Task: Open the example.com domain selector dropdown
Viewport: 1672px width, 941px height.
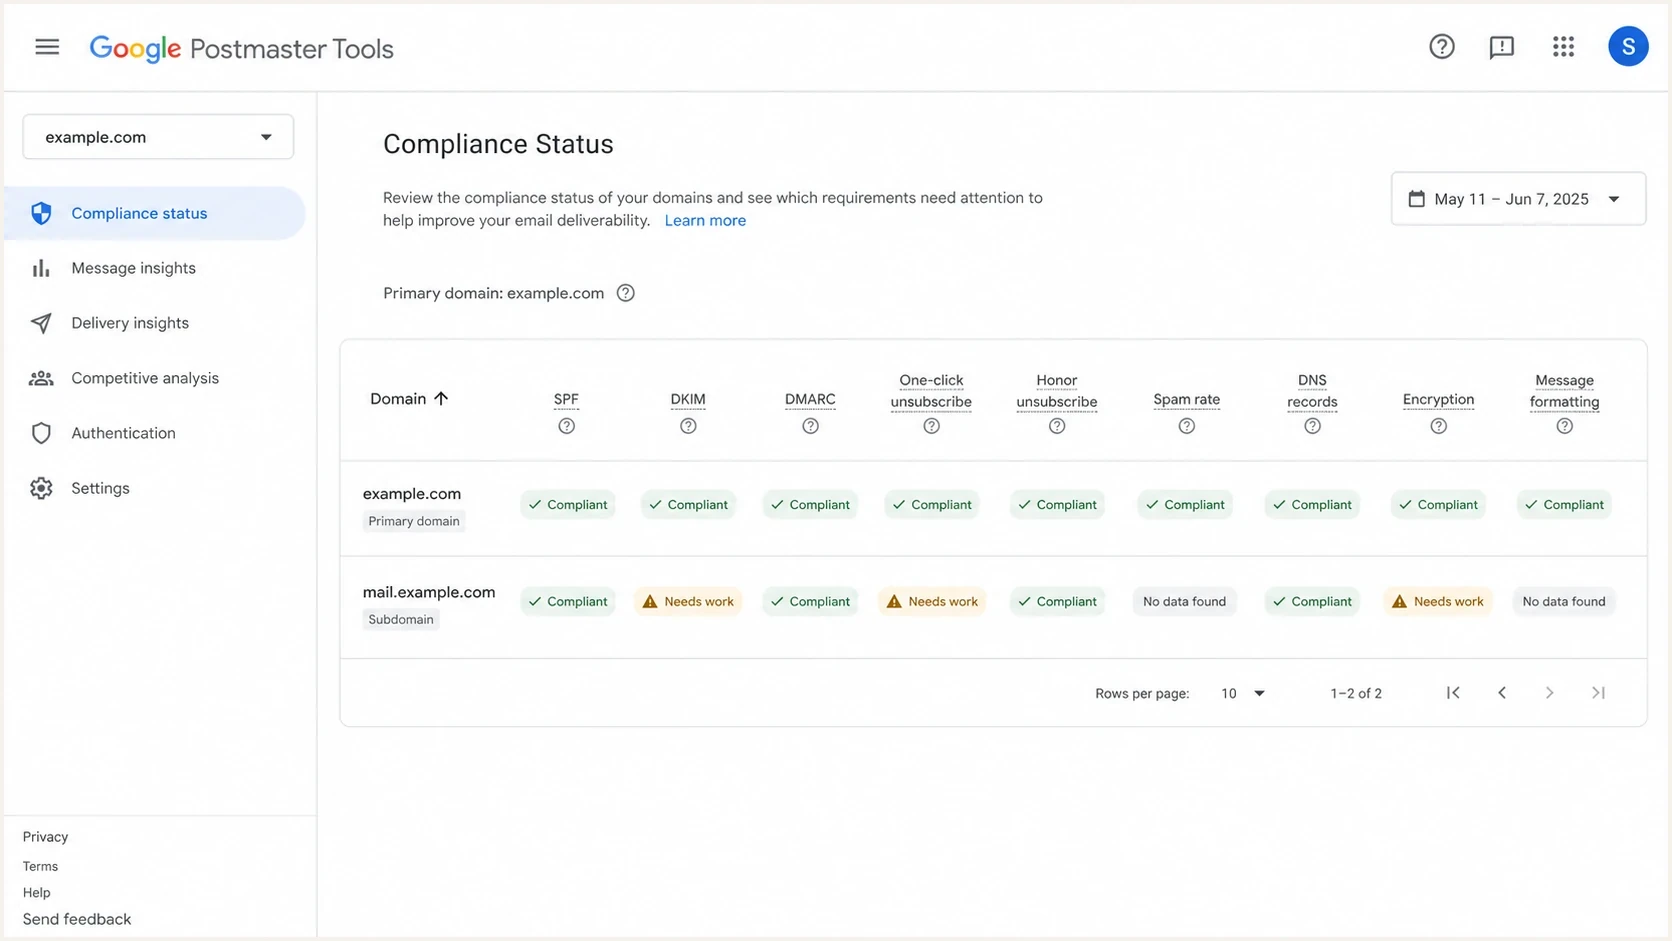Action: 158,137
